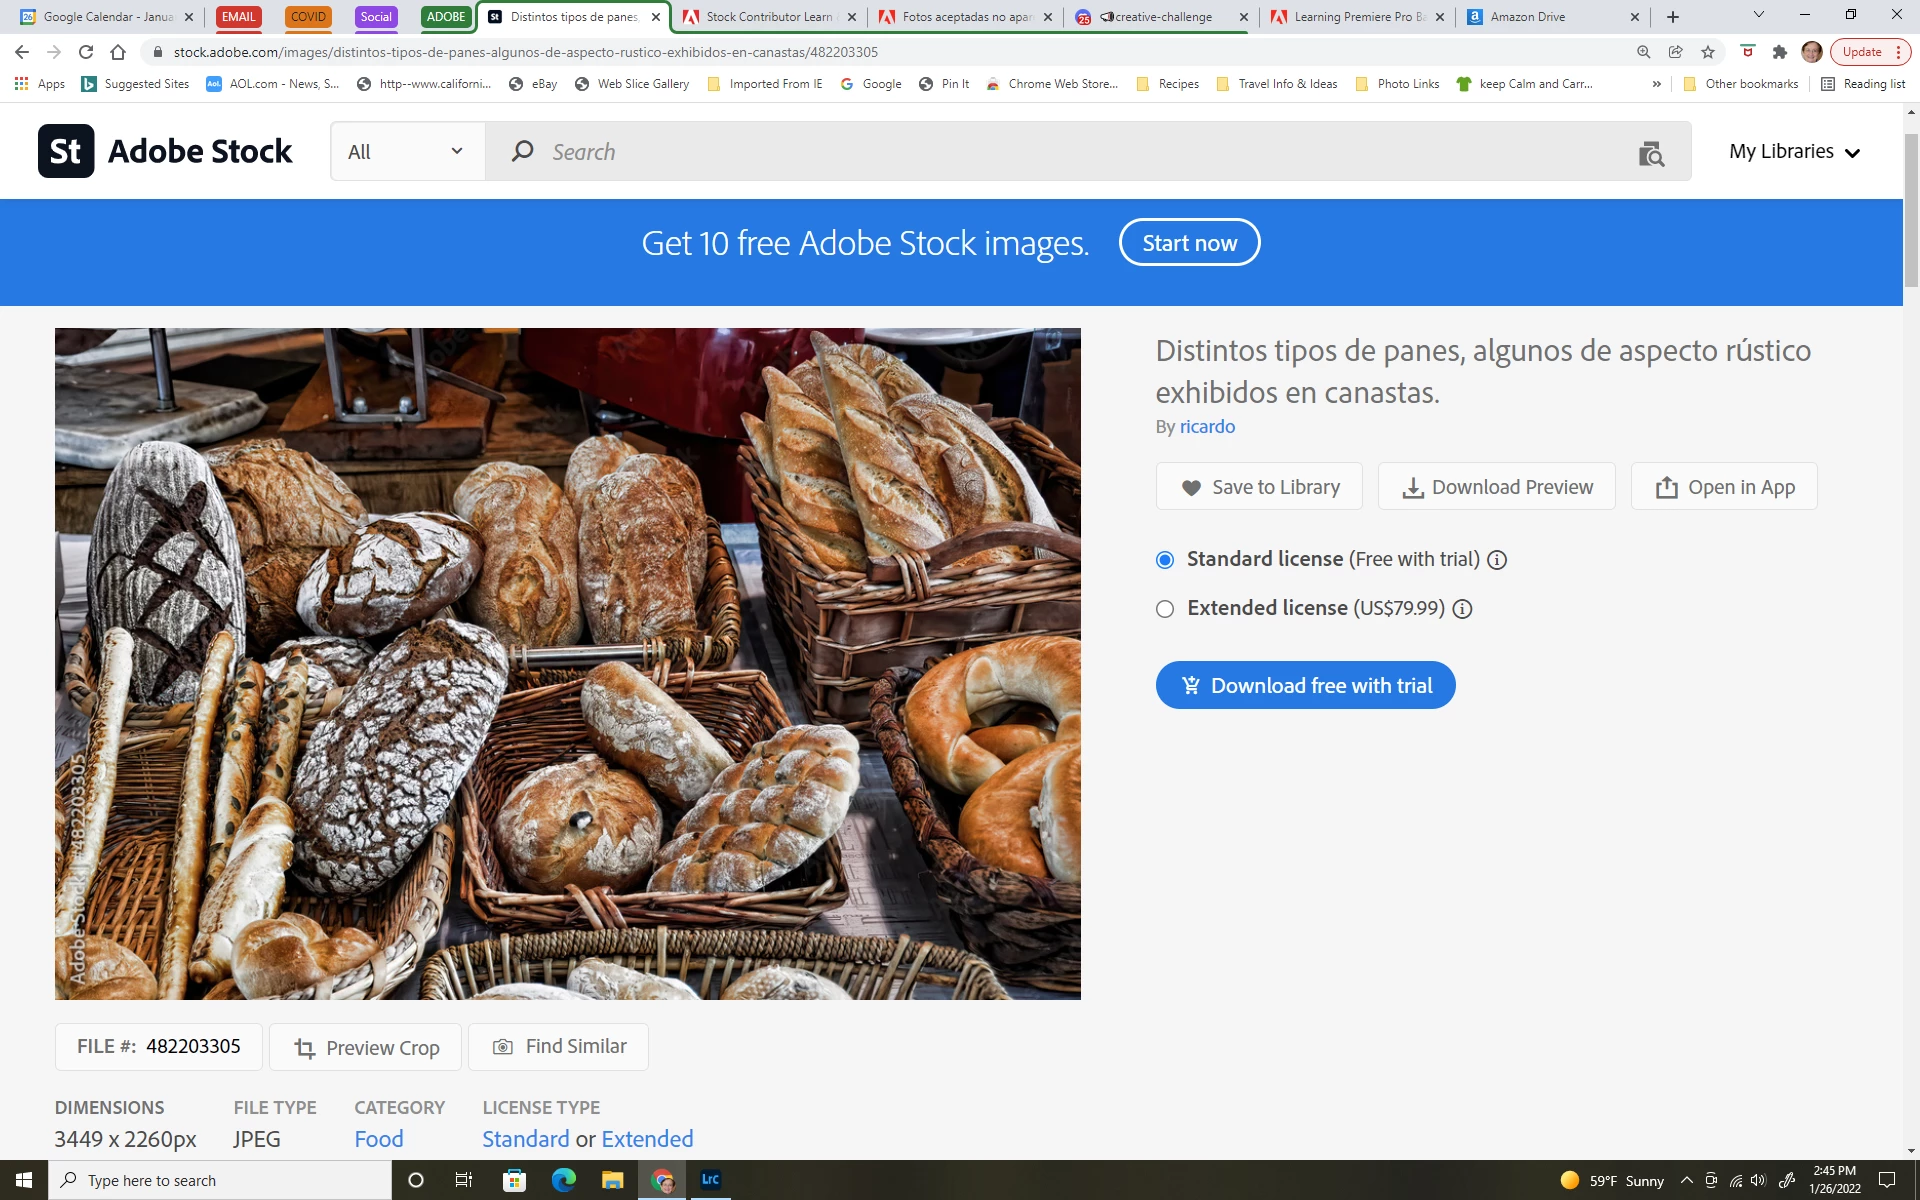Open contributor ricardo's profile link

tap(1207, 427)
